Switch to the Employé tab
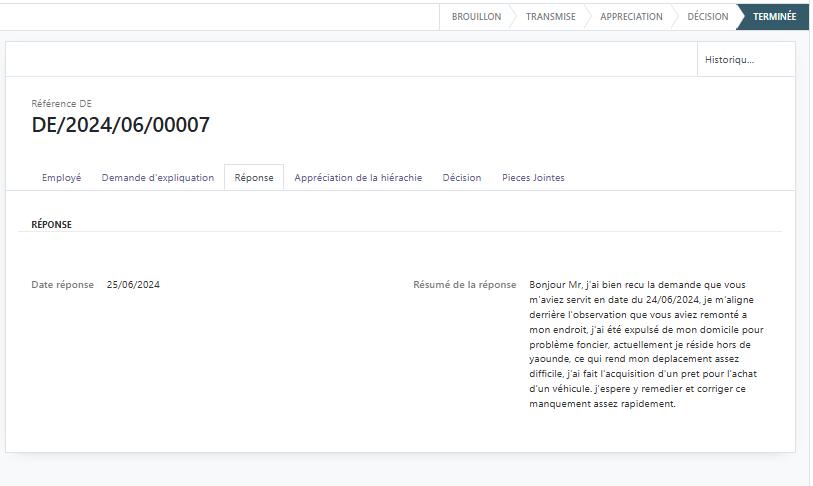This screenshot has height=486, width=813. click(x=62, y=177)
